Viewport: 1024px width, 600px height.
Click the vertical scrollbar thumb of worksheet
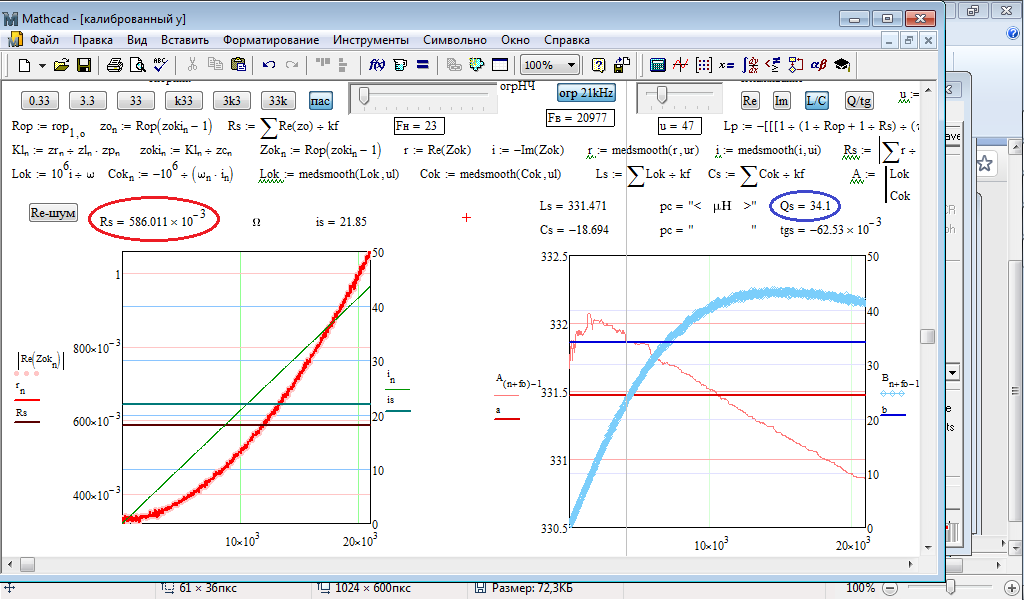pyautogui.click(x=928, y=337)
